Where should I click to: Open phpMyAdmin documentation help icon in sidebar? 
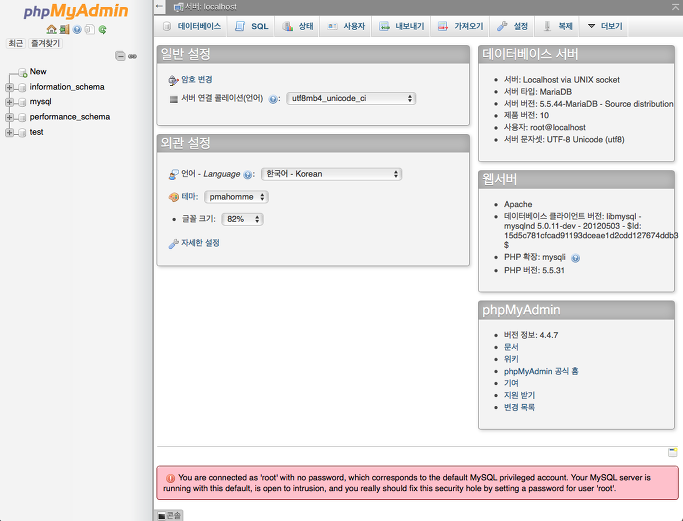(77, 30)
